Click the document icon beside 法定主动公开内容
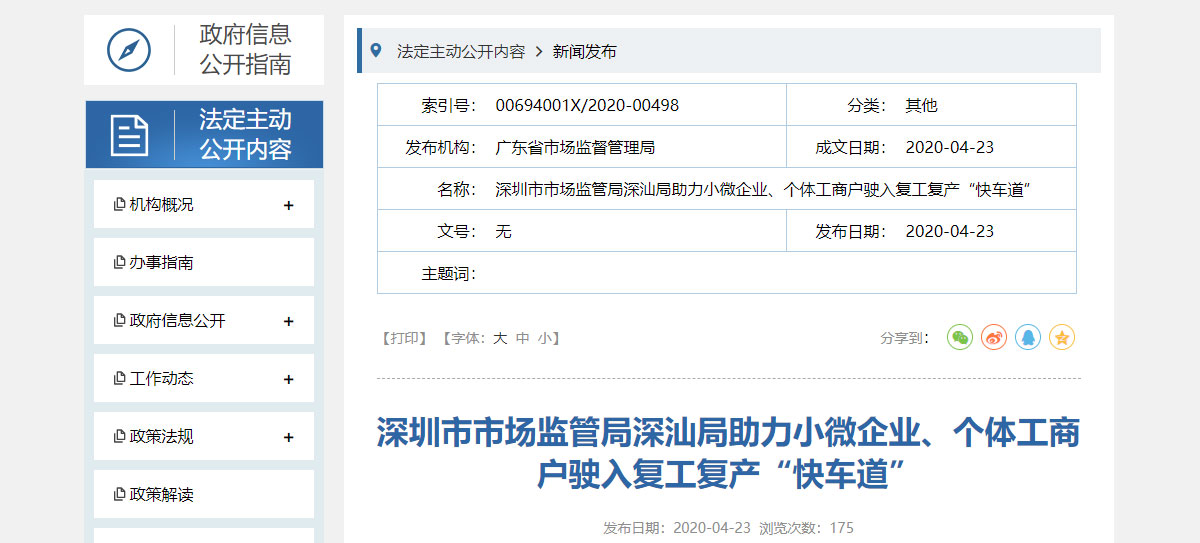This screenshot has height=543, width=1200. tap(129, 135)
